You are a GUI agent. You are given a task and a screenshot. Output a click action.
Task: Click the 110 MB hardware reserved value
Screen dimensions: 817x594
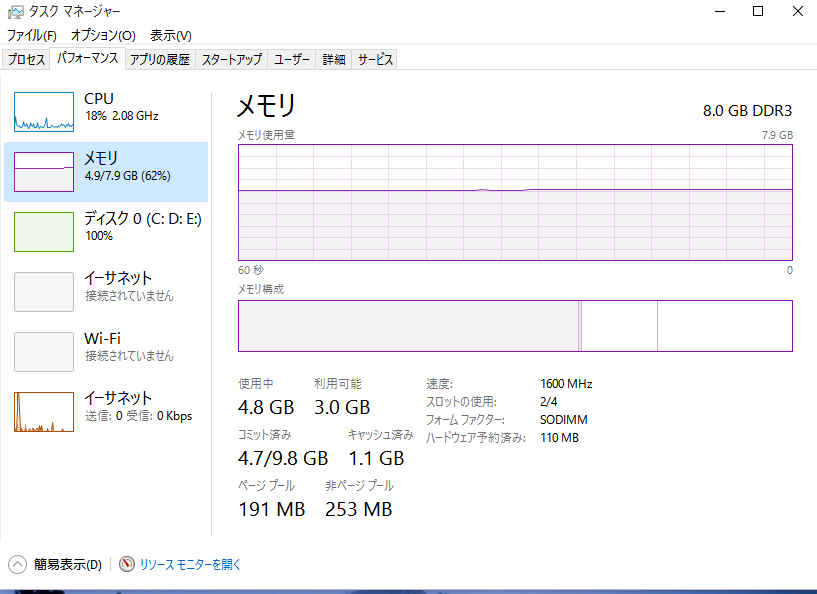(559, 438)
